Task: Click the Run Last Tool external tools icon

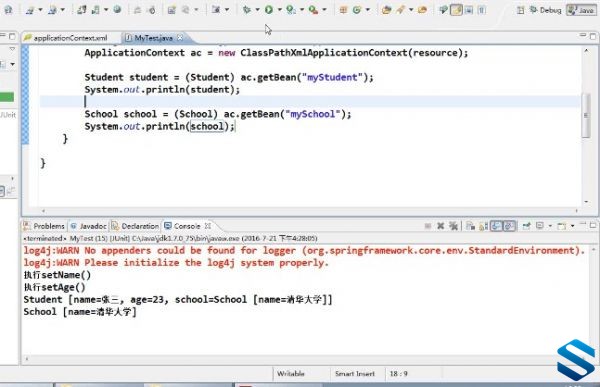Action: (x=313, y=10)
